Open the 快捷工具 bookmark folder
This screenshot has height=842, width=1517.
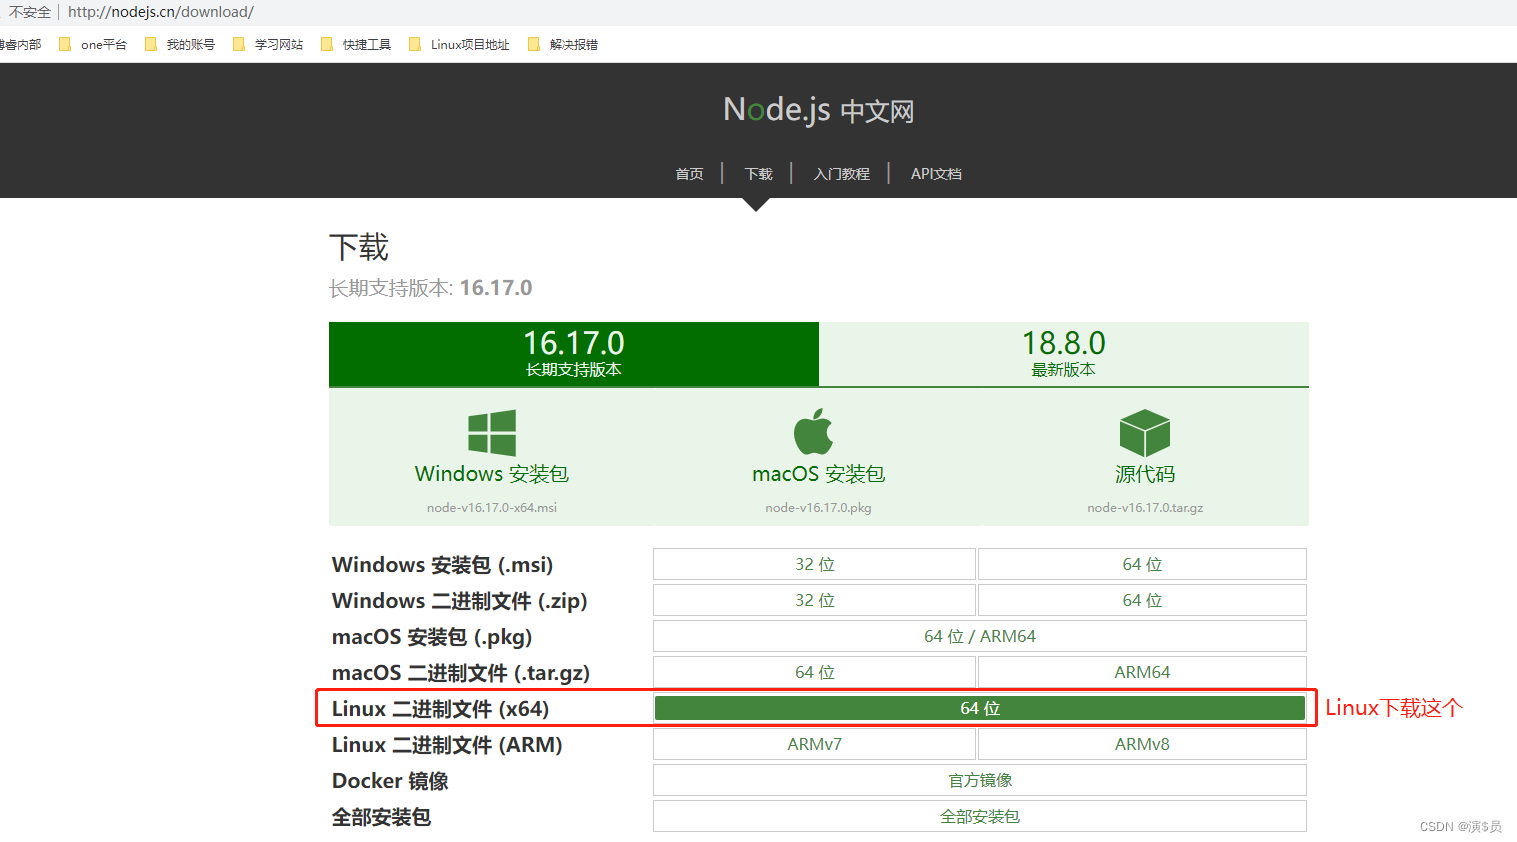[356, 44]
